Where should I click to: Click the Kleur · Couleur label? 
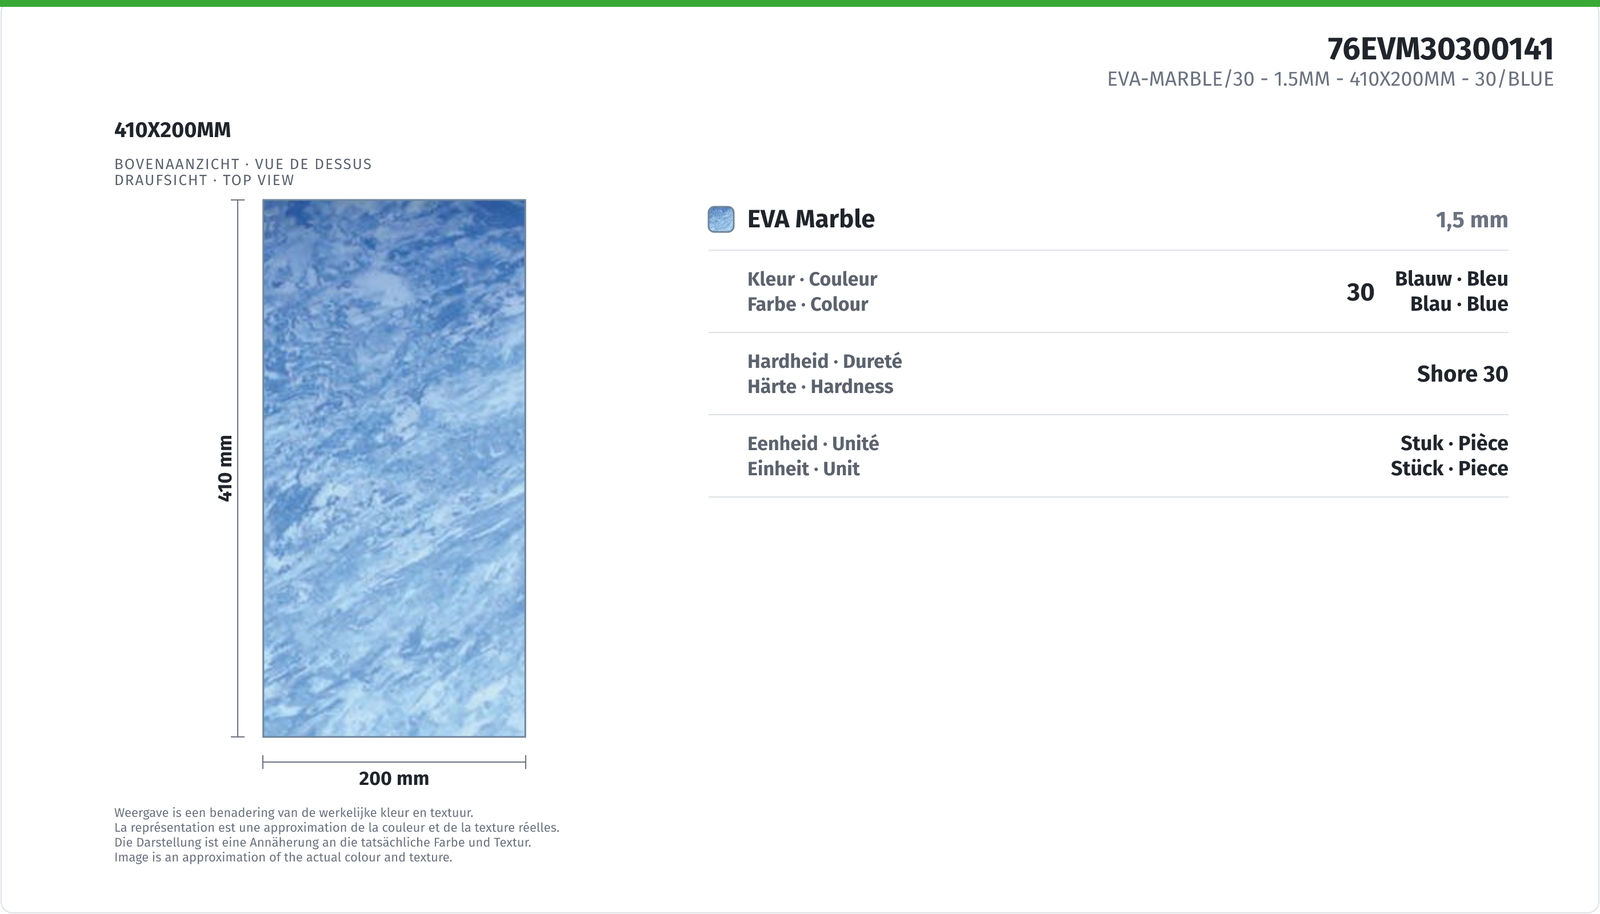click(812, 279)
